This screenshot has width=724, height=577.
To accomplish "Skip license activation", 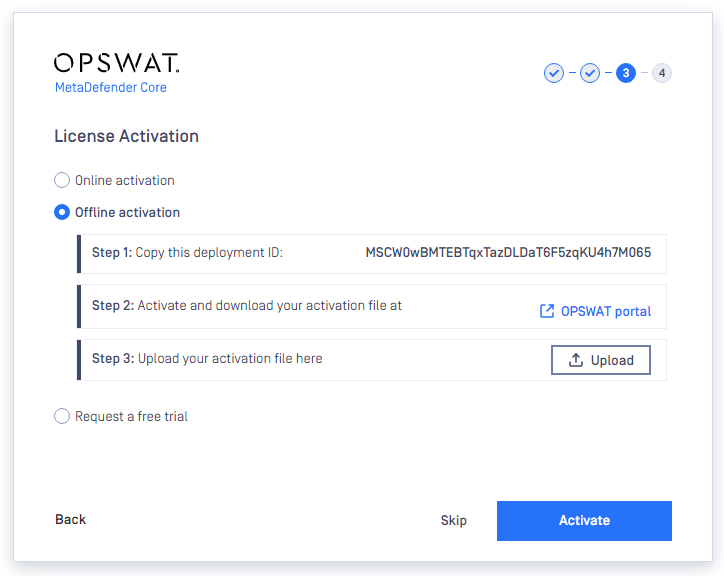I will (453, 520).
